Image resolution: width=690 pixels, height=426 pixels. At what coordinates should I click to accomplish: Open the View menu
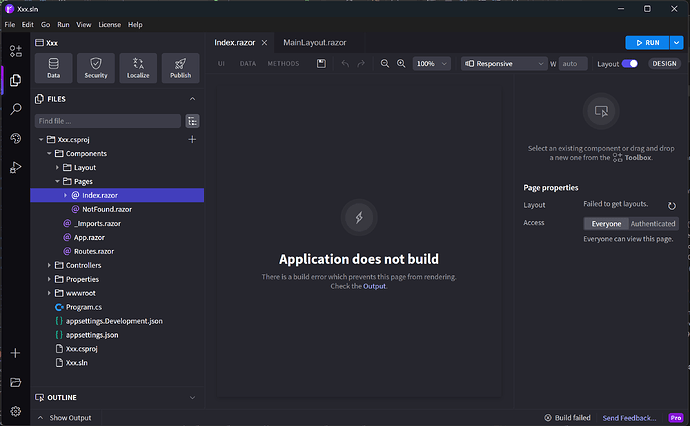(84, 25)
